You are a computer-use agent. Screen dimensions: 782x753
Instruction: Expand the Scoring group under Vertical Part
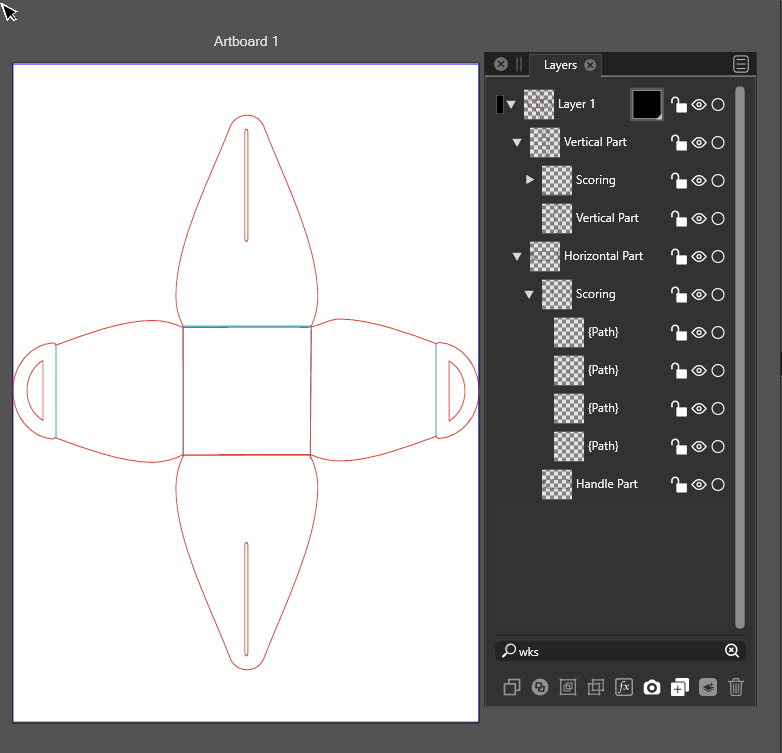point(530,180)
